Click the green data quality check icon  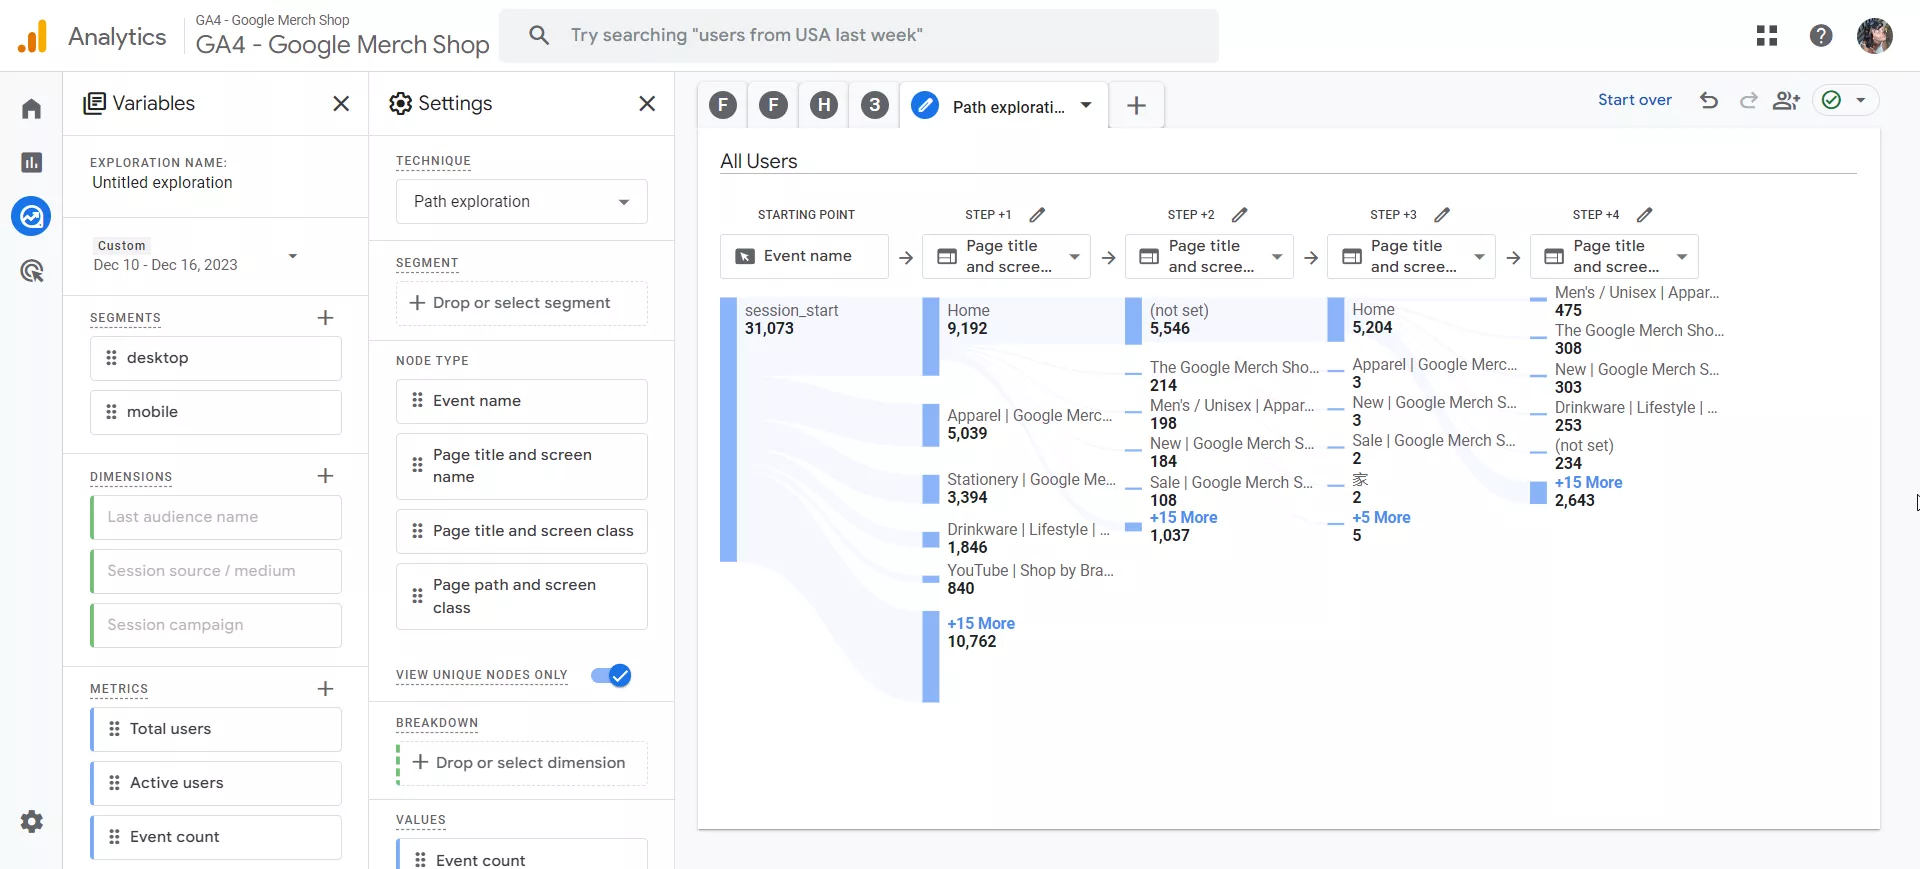(x=1831, y=100)
